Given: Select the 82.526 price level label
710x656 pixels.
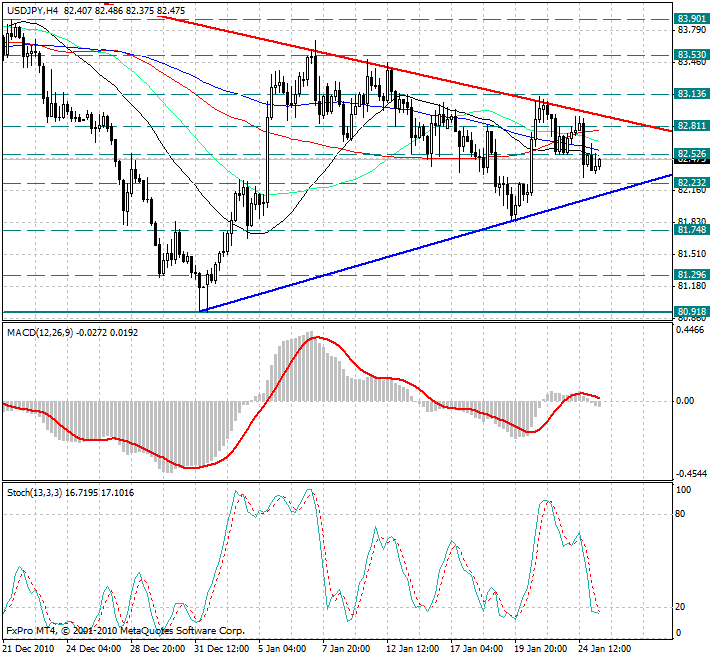Looking at the screenshot, I should pos(691,153).
